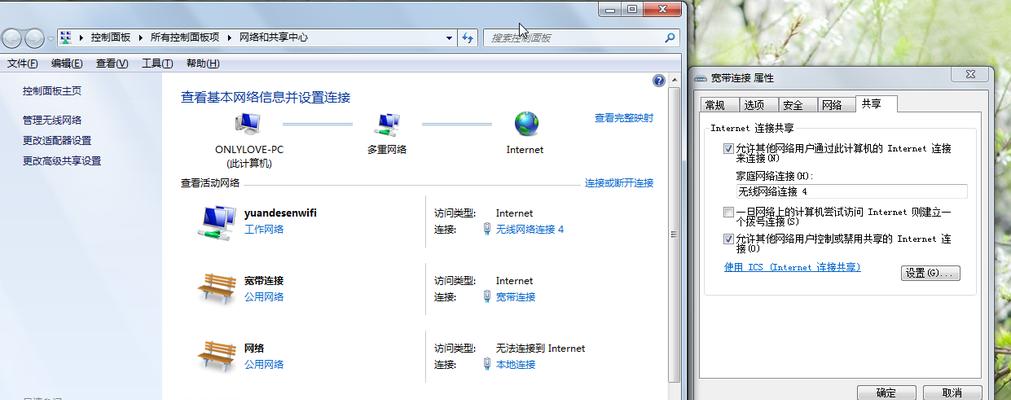
Task: Click 网络和共享中心 in the breadcrumb path
Action: pos(273,37)
